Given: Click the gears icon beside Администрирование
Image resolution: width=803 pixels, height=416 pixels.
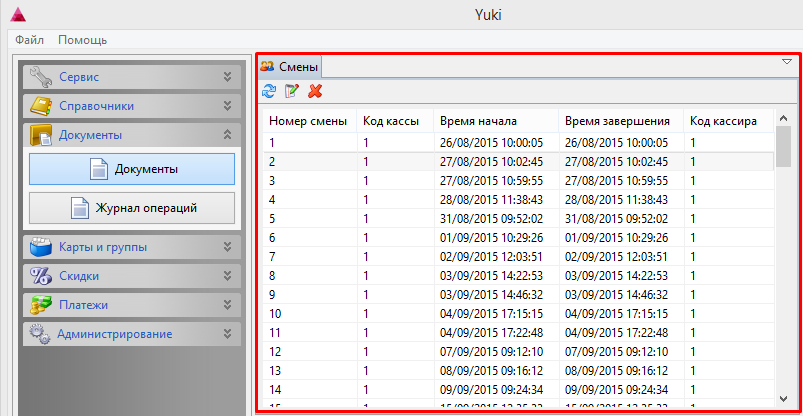Looking at the screenshot, I should click(x=40, y=334).
